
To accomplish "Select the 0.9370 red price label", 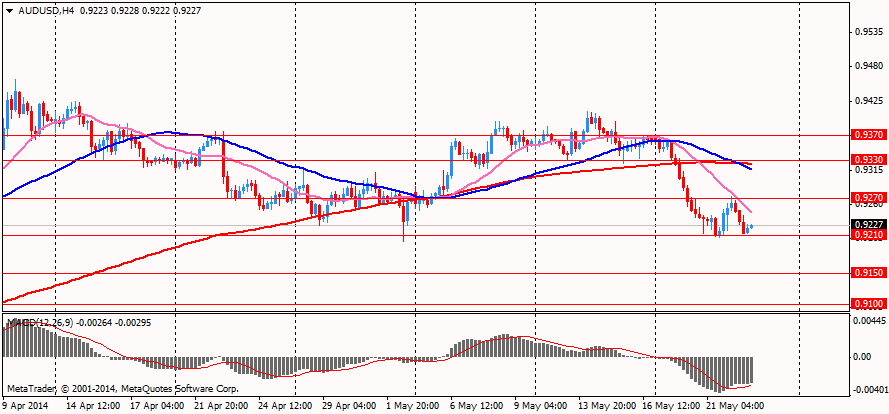I will [869, 135].
